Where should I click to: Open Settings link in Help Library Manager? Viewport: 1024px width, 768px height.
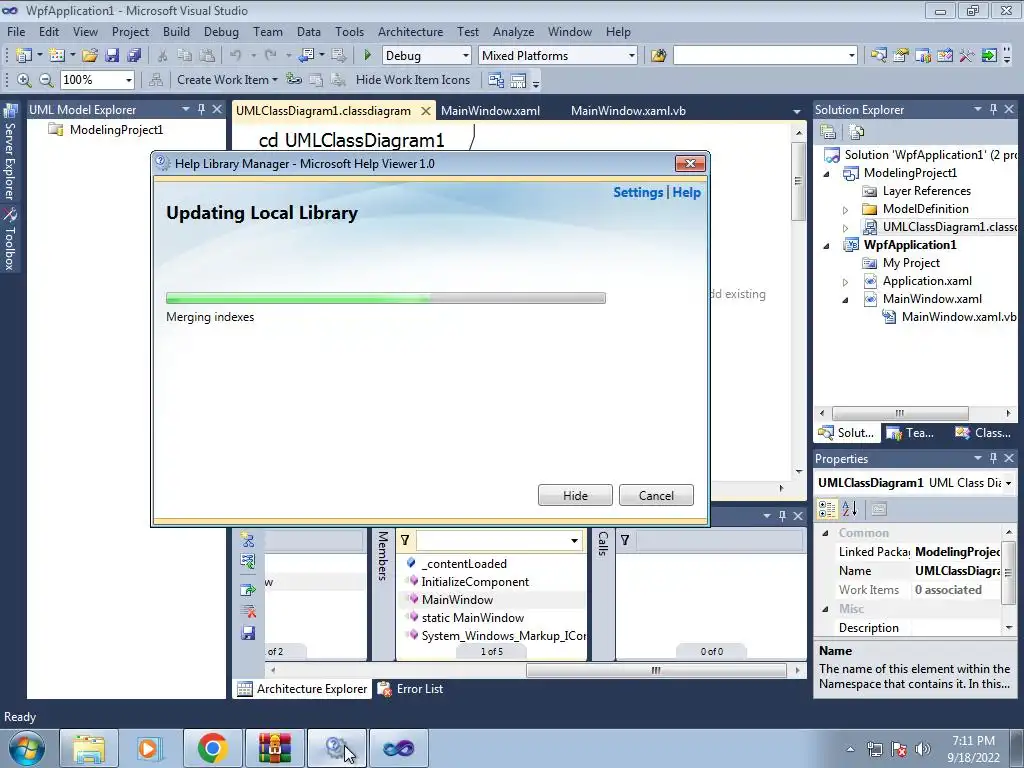(x=638, y=192)
